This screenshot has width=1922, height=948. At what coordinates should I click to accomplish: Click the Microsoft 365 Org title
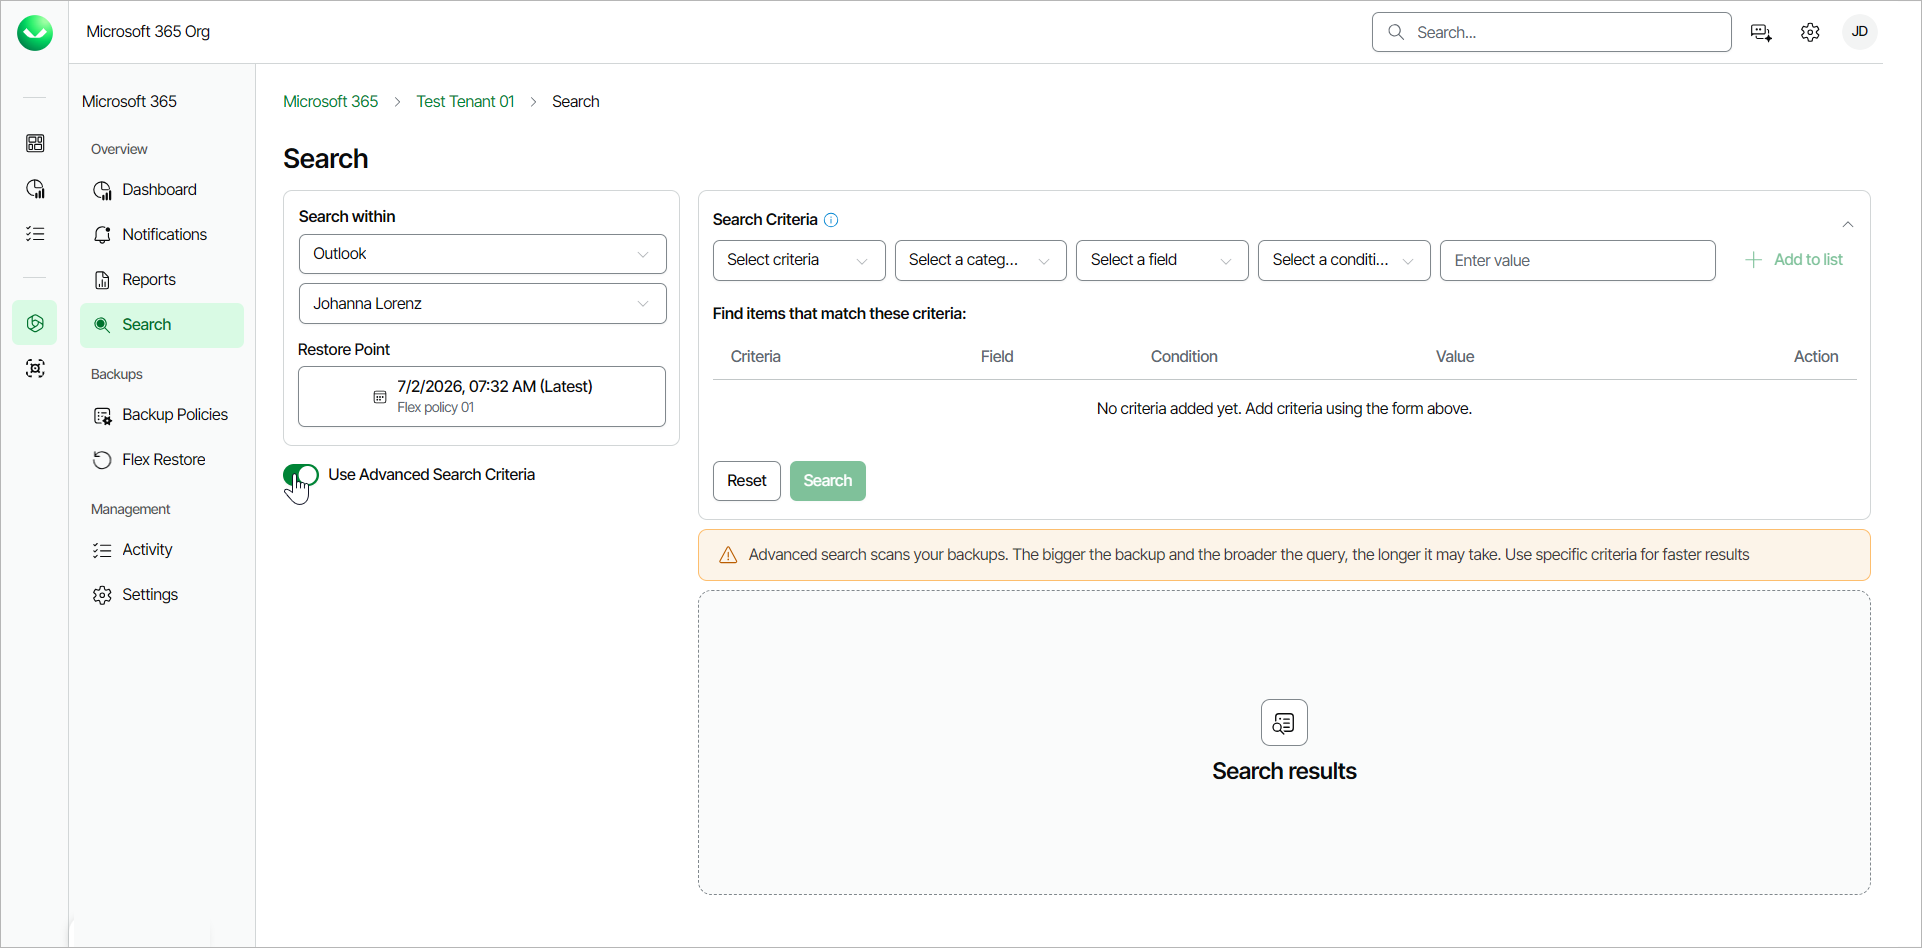point(148,32)
